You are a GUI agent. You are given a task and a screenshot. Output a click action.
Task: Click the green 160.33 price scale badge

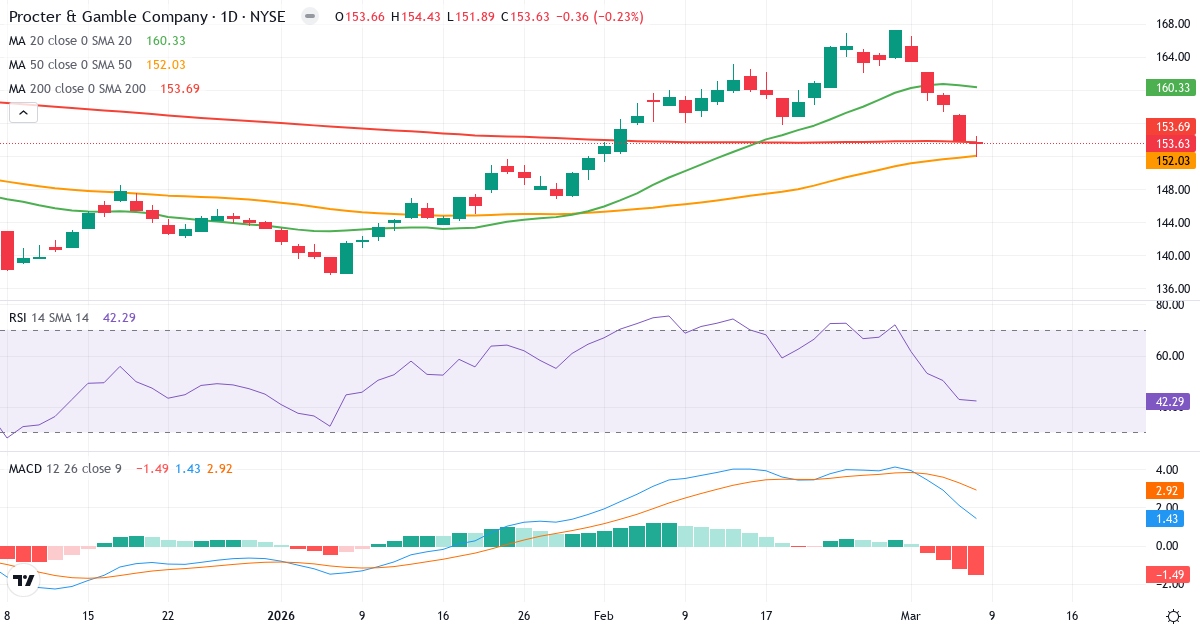pos(1169,87)
